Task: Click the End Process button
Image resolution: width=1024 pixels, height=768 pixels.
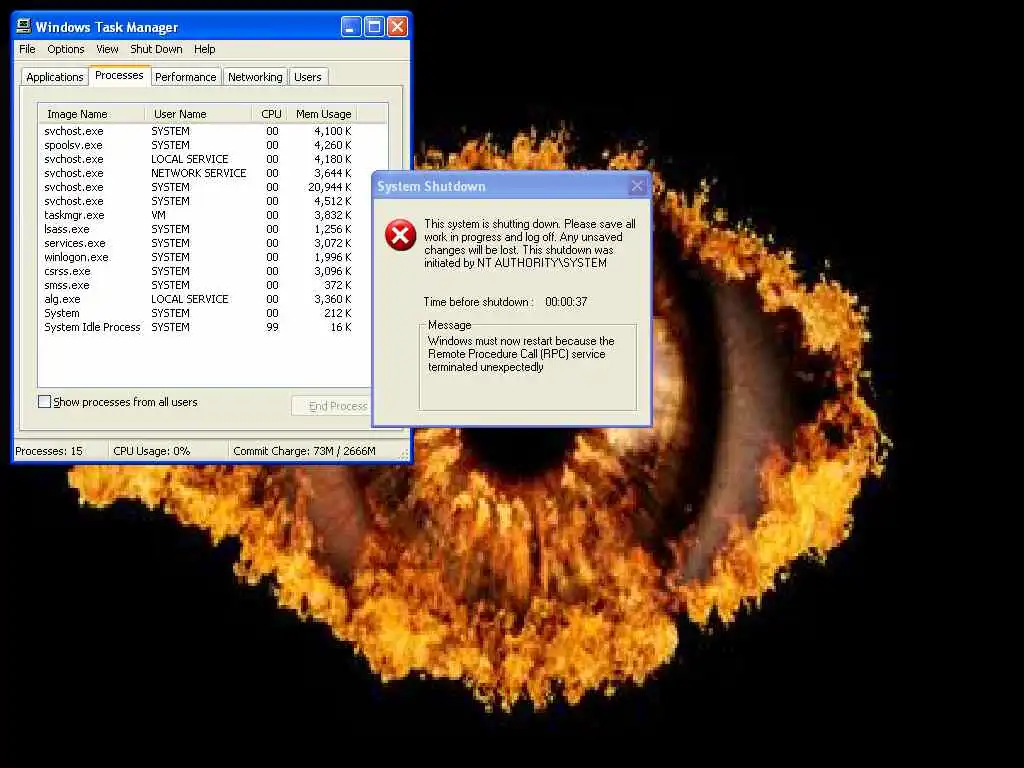Action: 331,406
